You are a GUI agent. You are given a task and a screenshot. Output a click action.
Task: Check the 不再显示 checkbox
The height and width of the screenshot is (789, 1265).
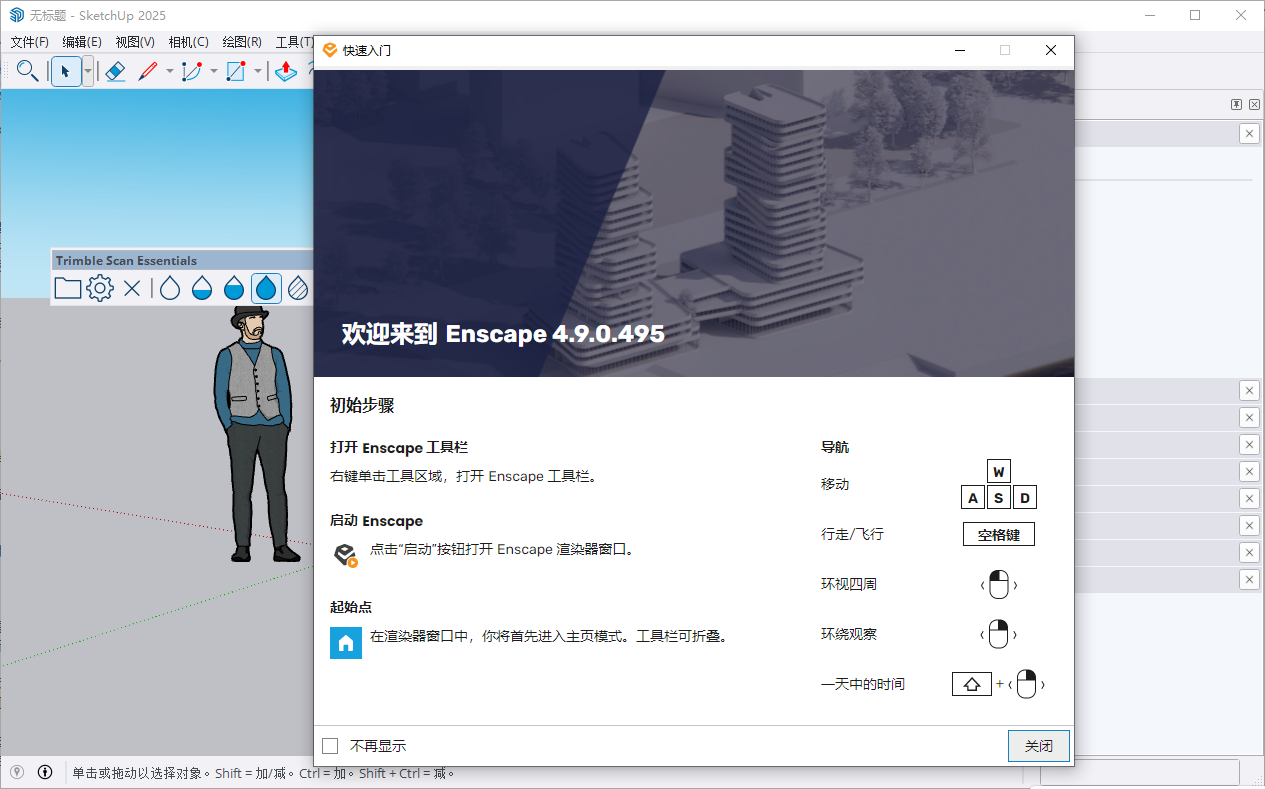point(330,745)
